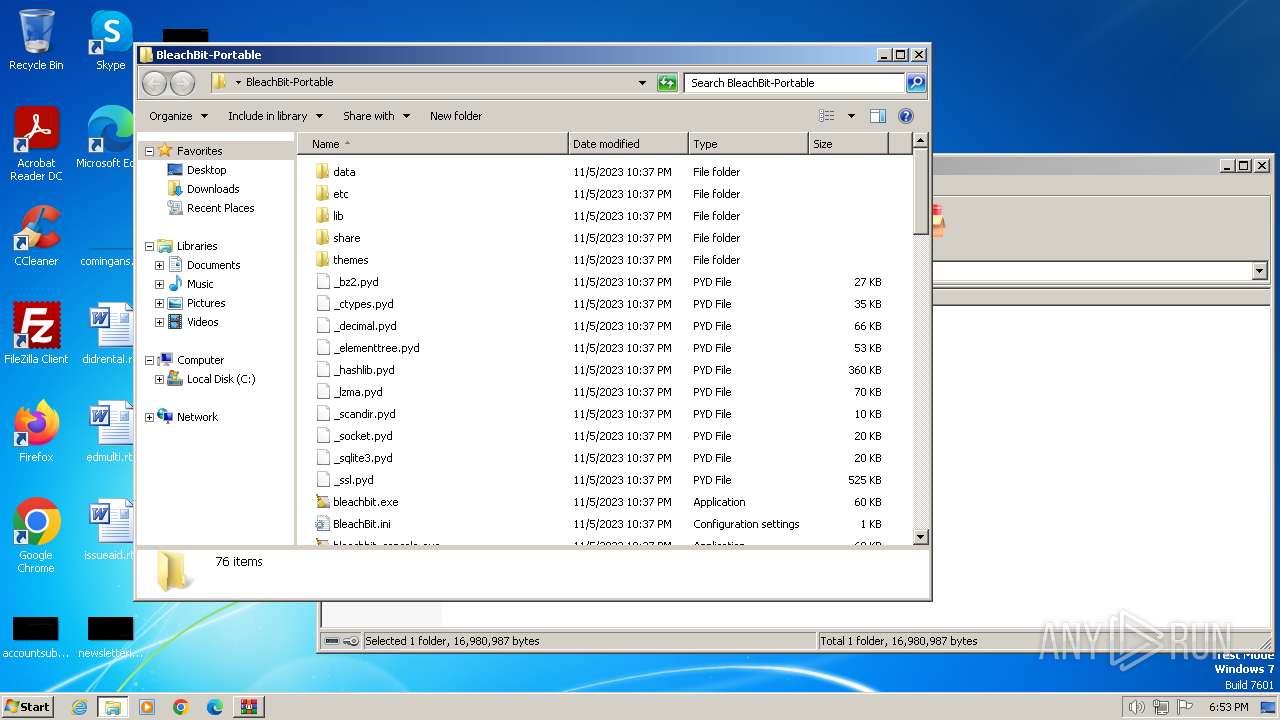Click the file list scroll down arrow
The height and width of the screenshot is (720, 1280).
coord(921,537)
